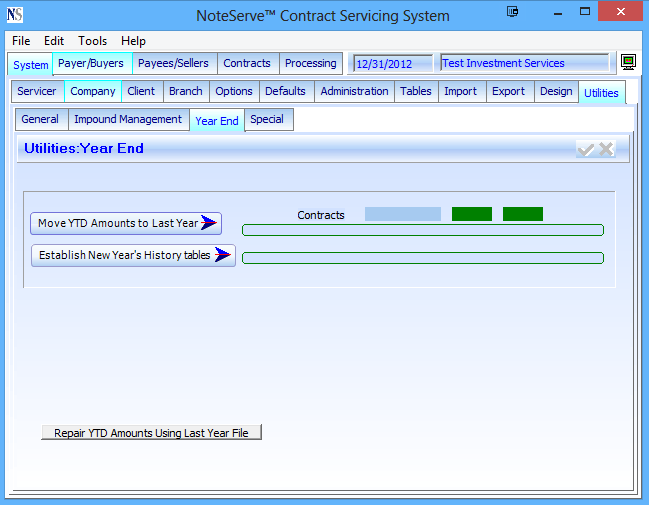Click the light blue Contracts counter box
This screenshot has height=505, width=649.
click(402, 214)
